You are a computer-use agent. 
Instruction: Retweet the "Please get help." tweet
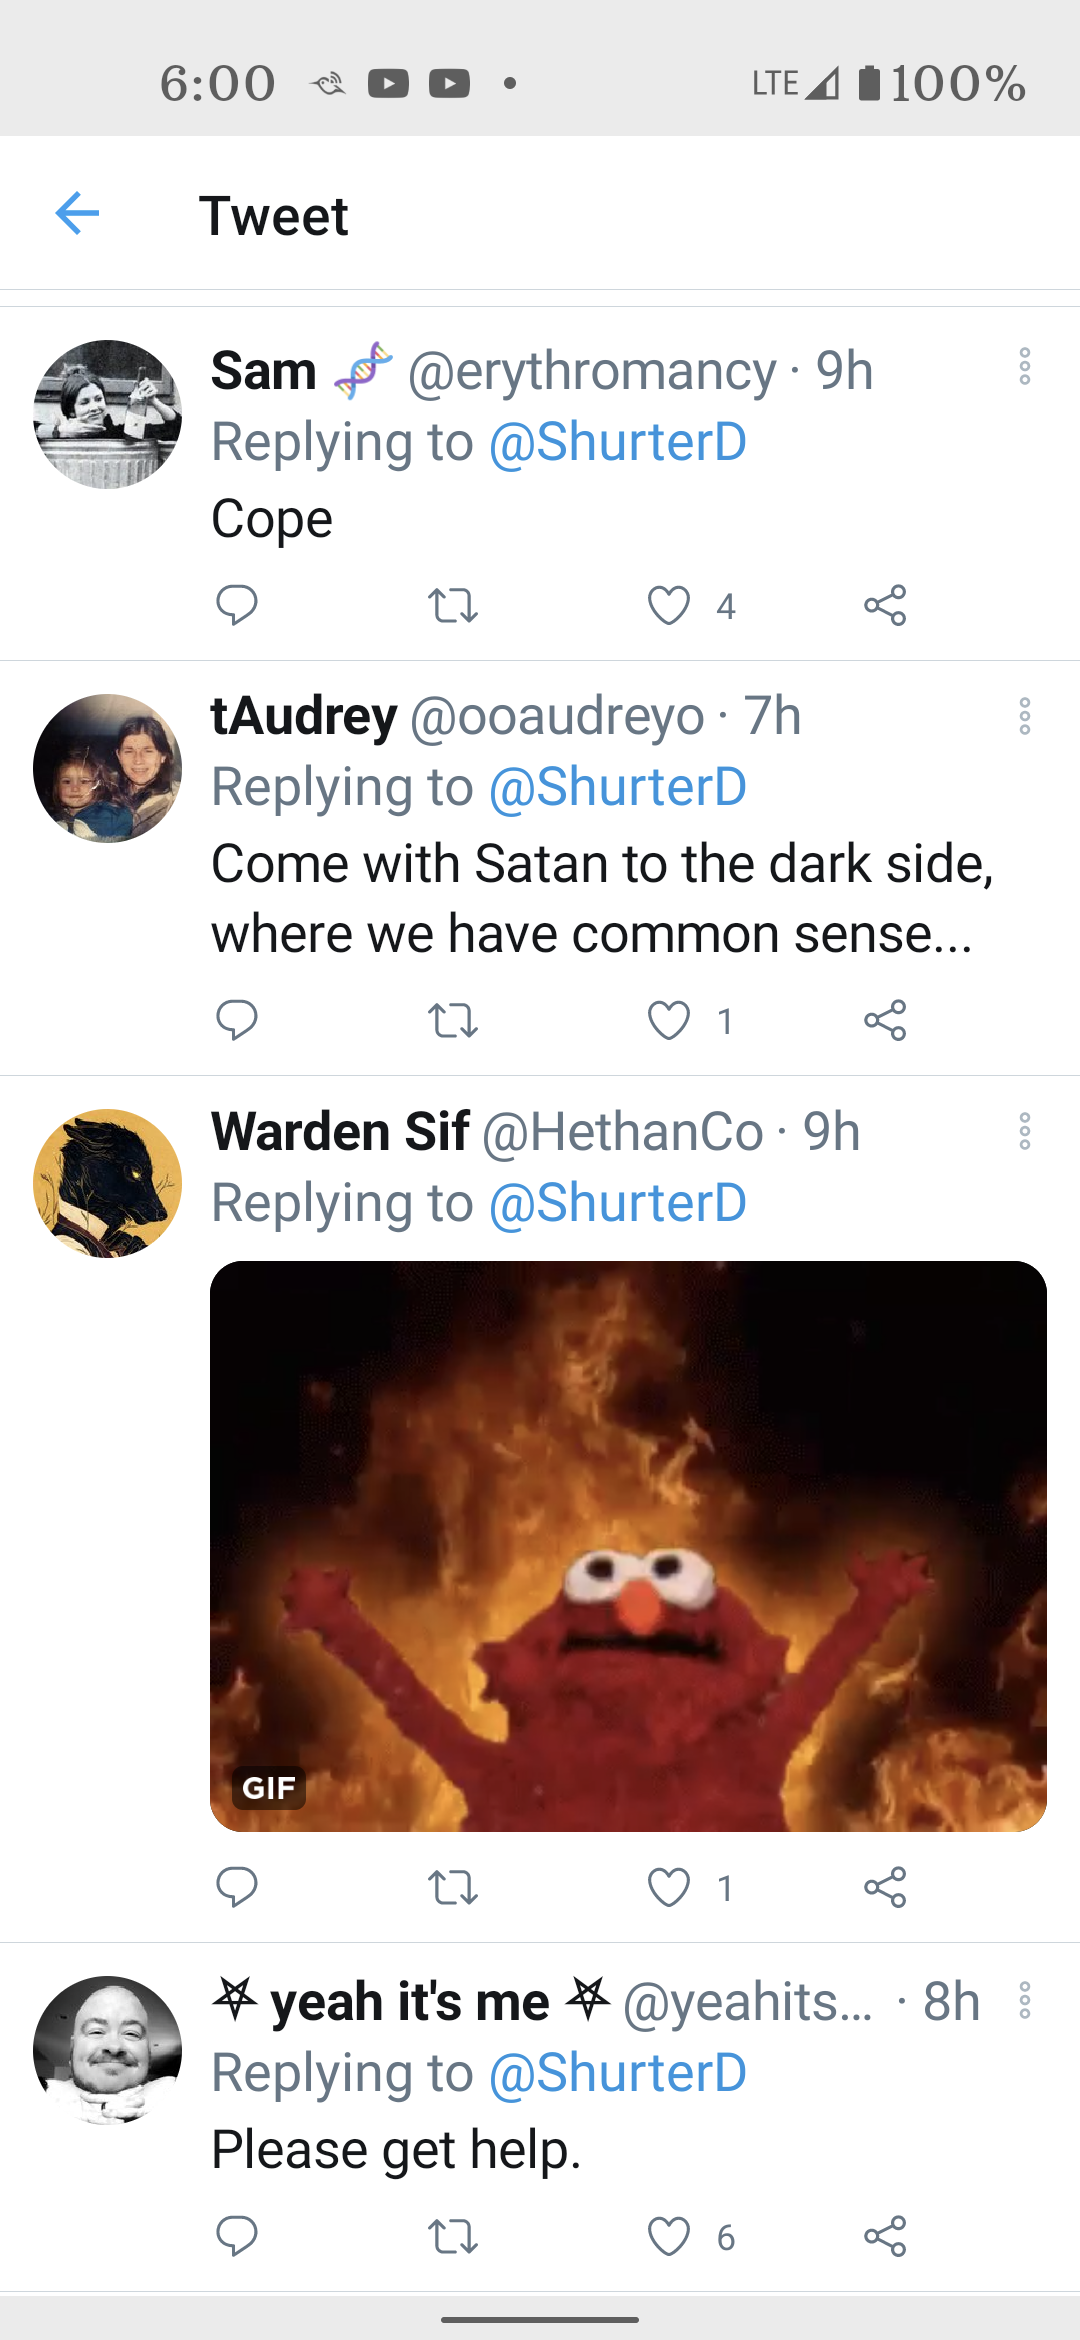pos(453,2236)
